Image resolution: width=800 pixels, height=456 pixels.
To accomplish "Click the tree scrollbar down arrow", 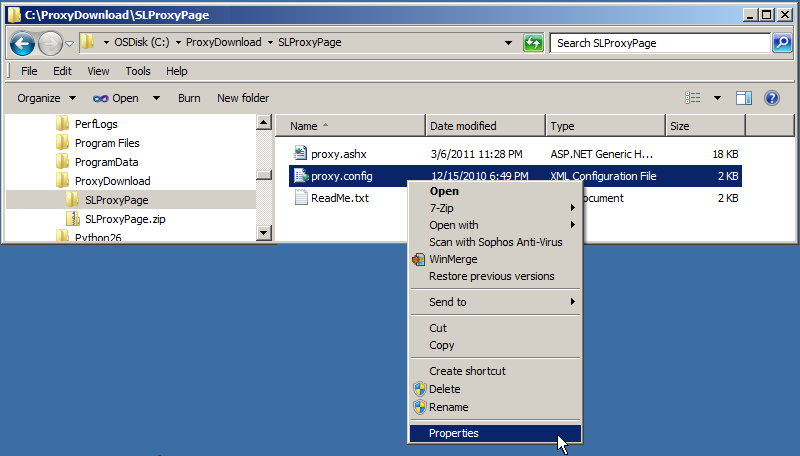I will [263, 233].
